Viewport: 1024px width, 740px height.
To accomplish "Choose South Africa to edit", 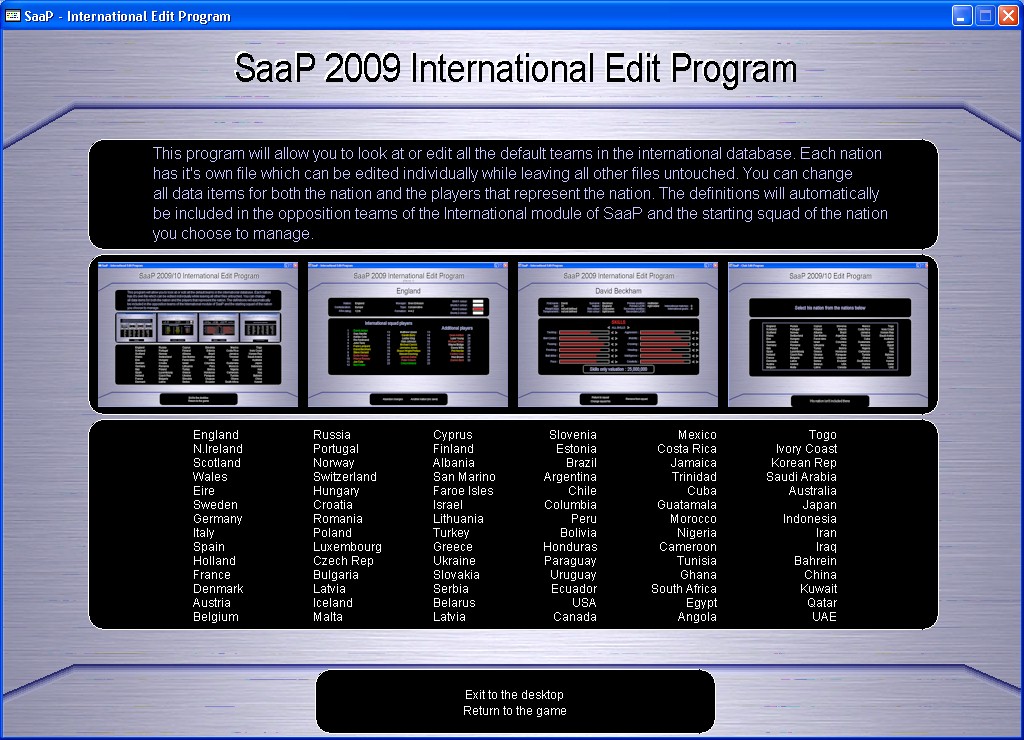I will pyautogui.click(x=684, y=588).
